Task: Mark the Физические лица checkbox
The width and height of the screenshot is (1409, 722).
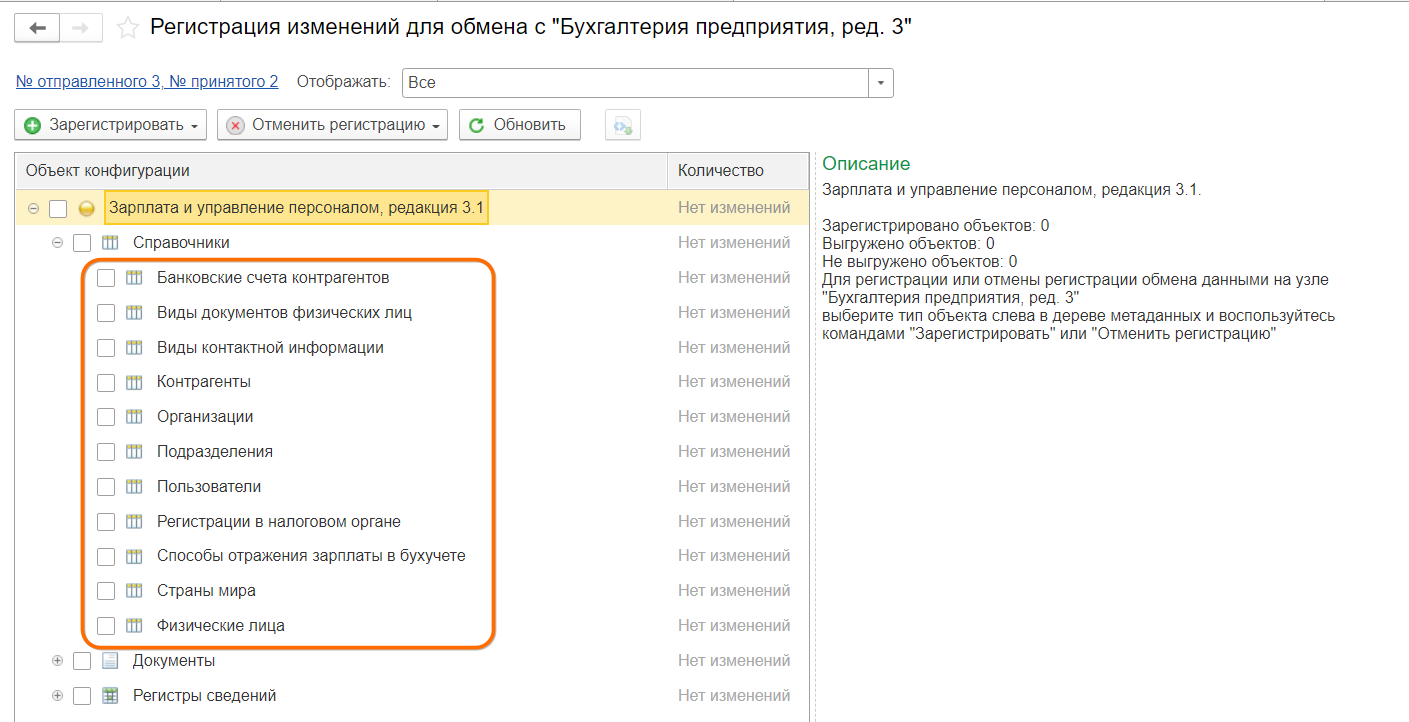Action: [x=106, y=626]
